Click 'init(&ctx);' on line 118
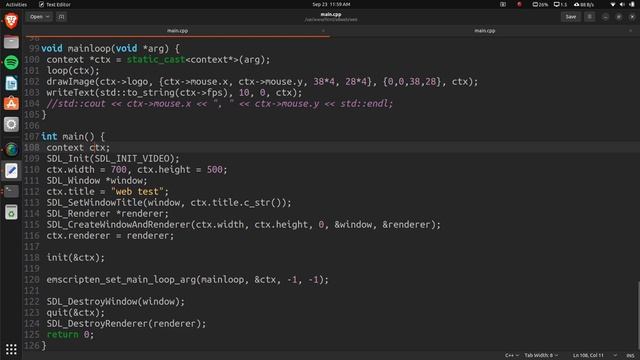This screenshot has height=360, width=640. coord(76,258)
